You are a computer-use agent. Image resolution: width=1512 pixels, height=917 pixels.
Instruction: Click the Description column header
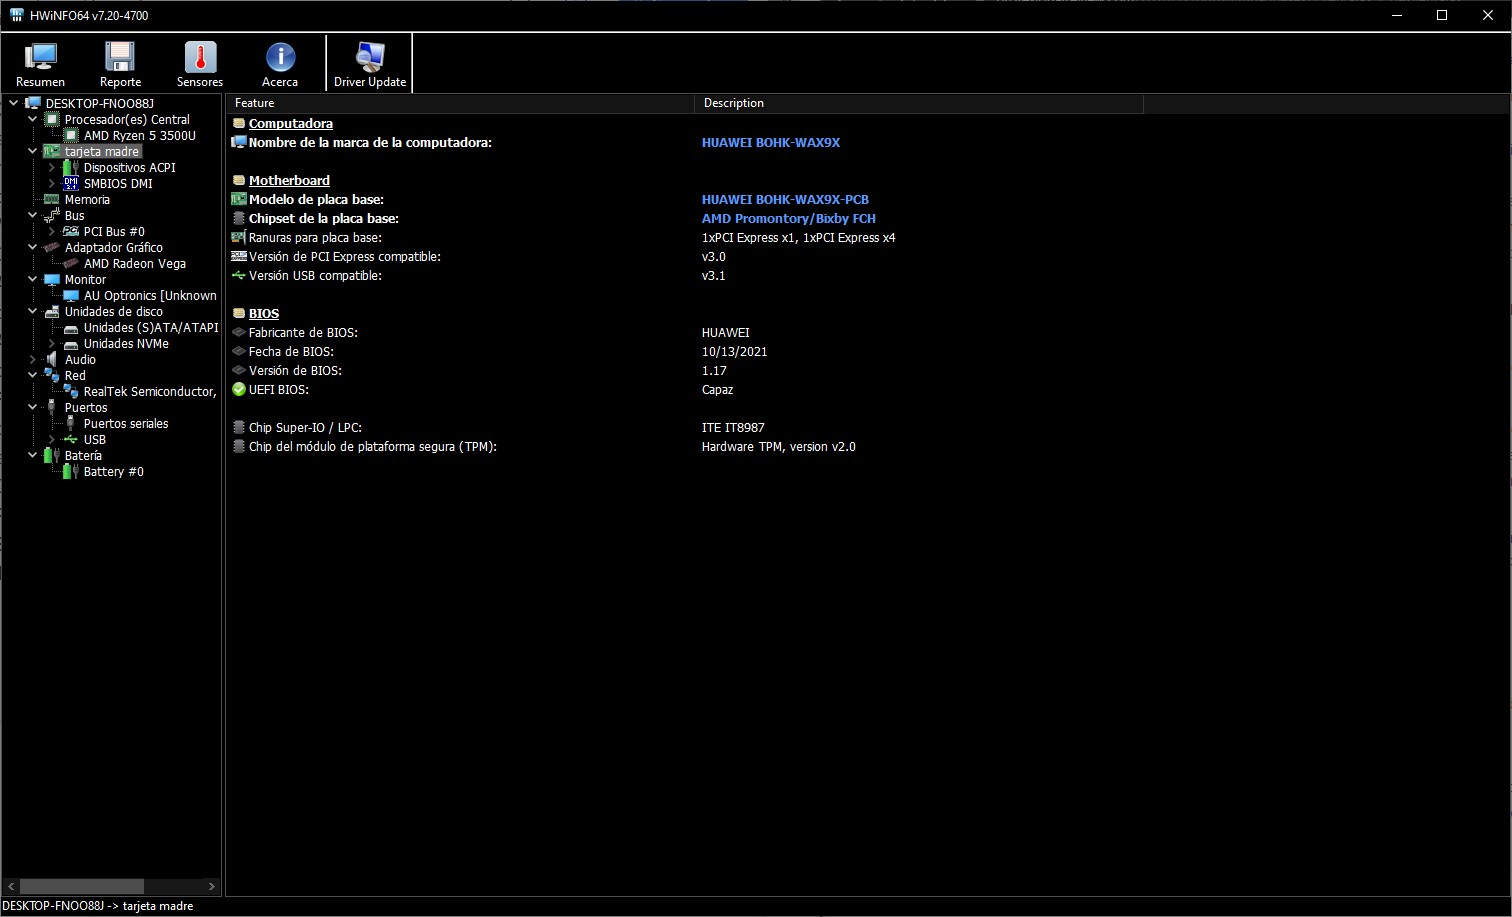pos(919,103)
